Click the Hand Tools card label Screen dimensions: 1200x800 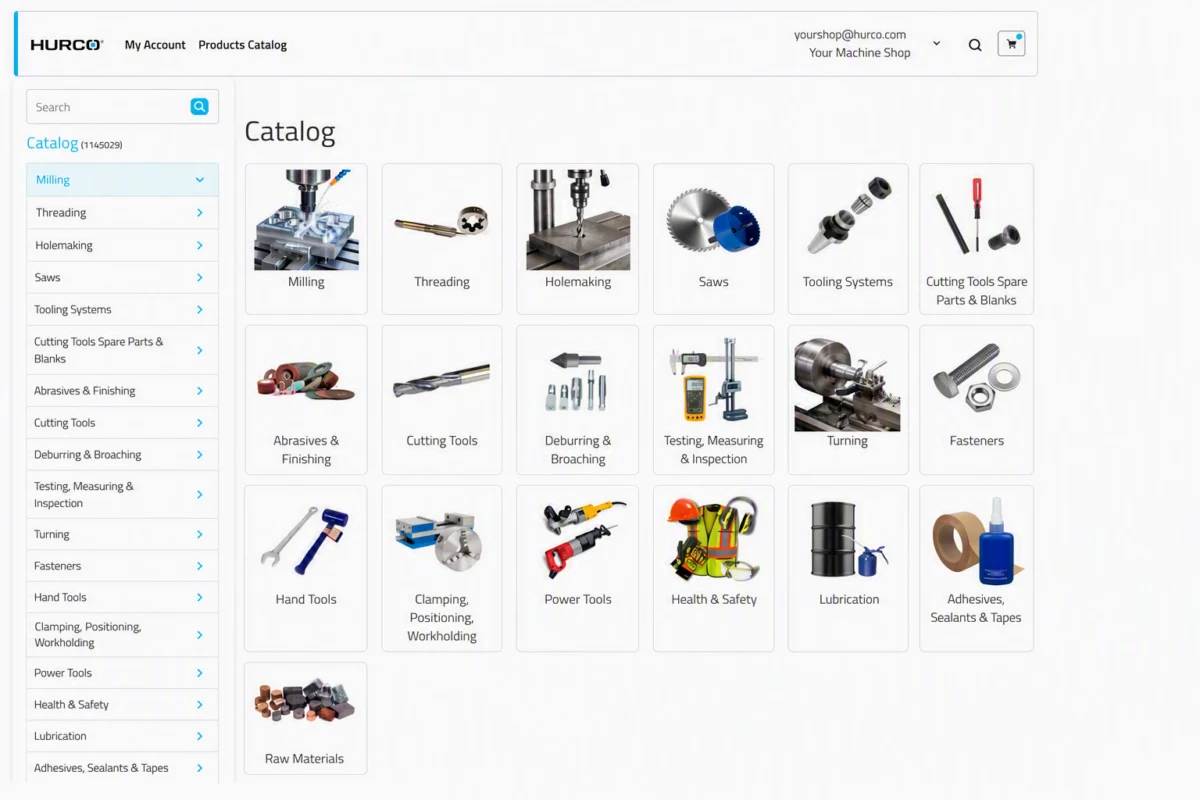(x=306, y=599)
